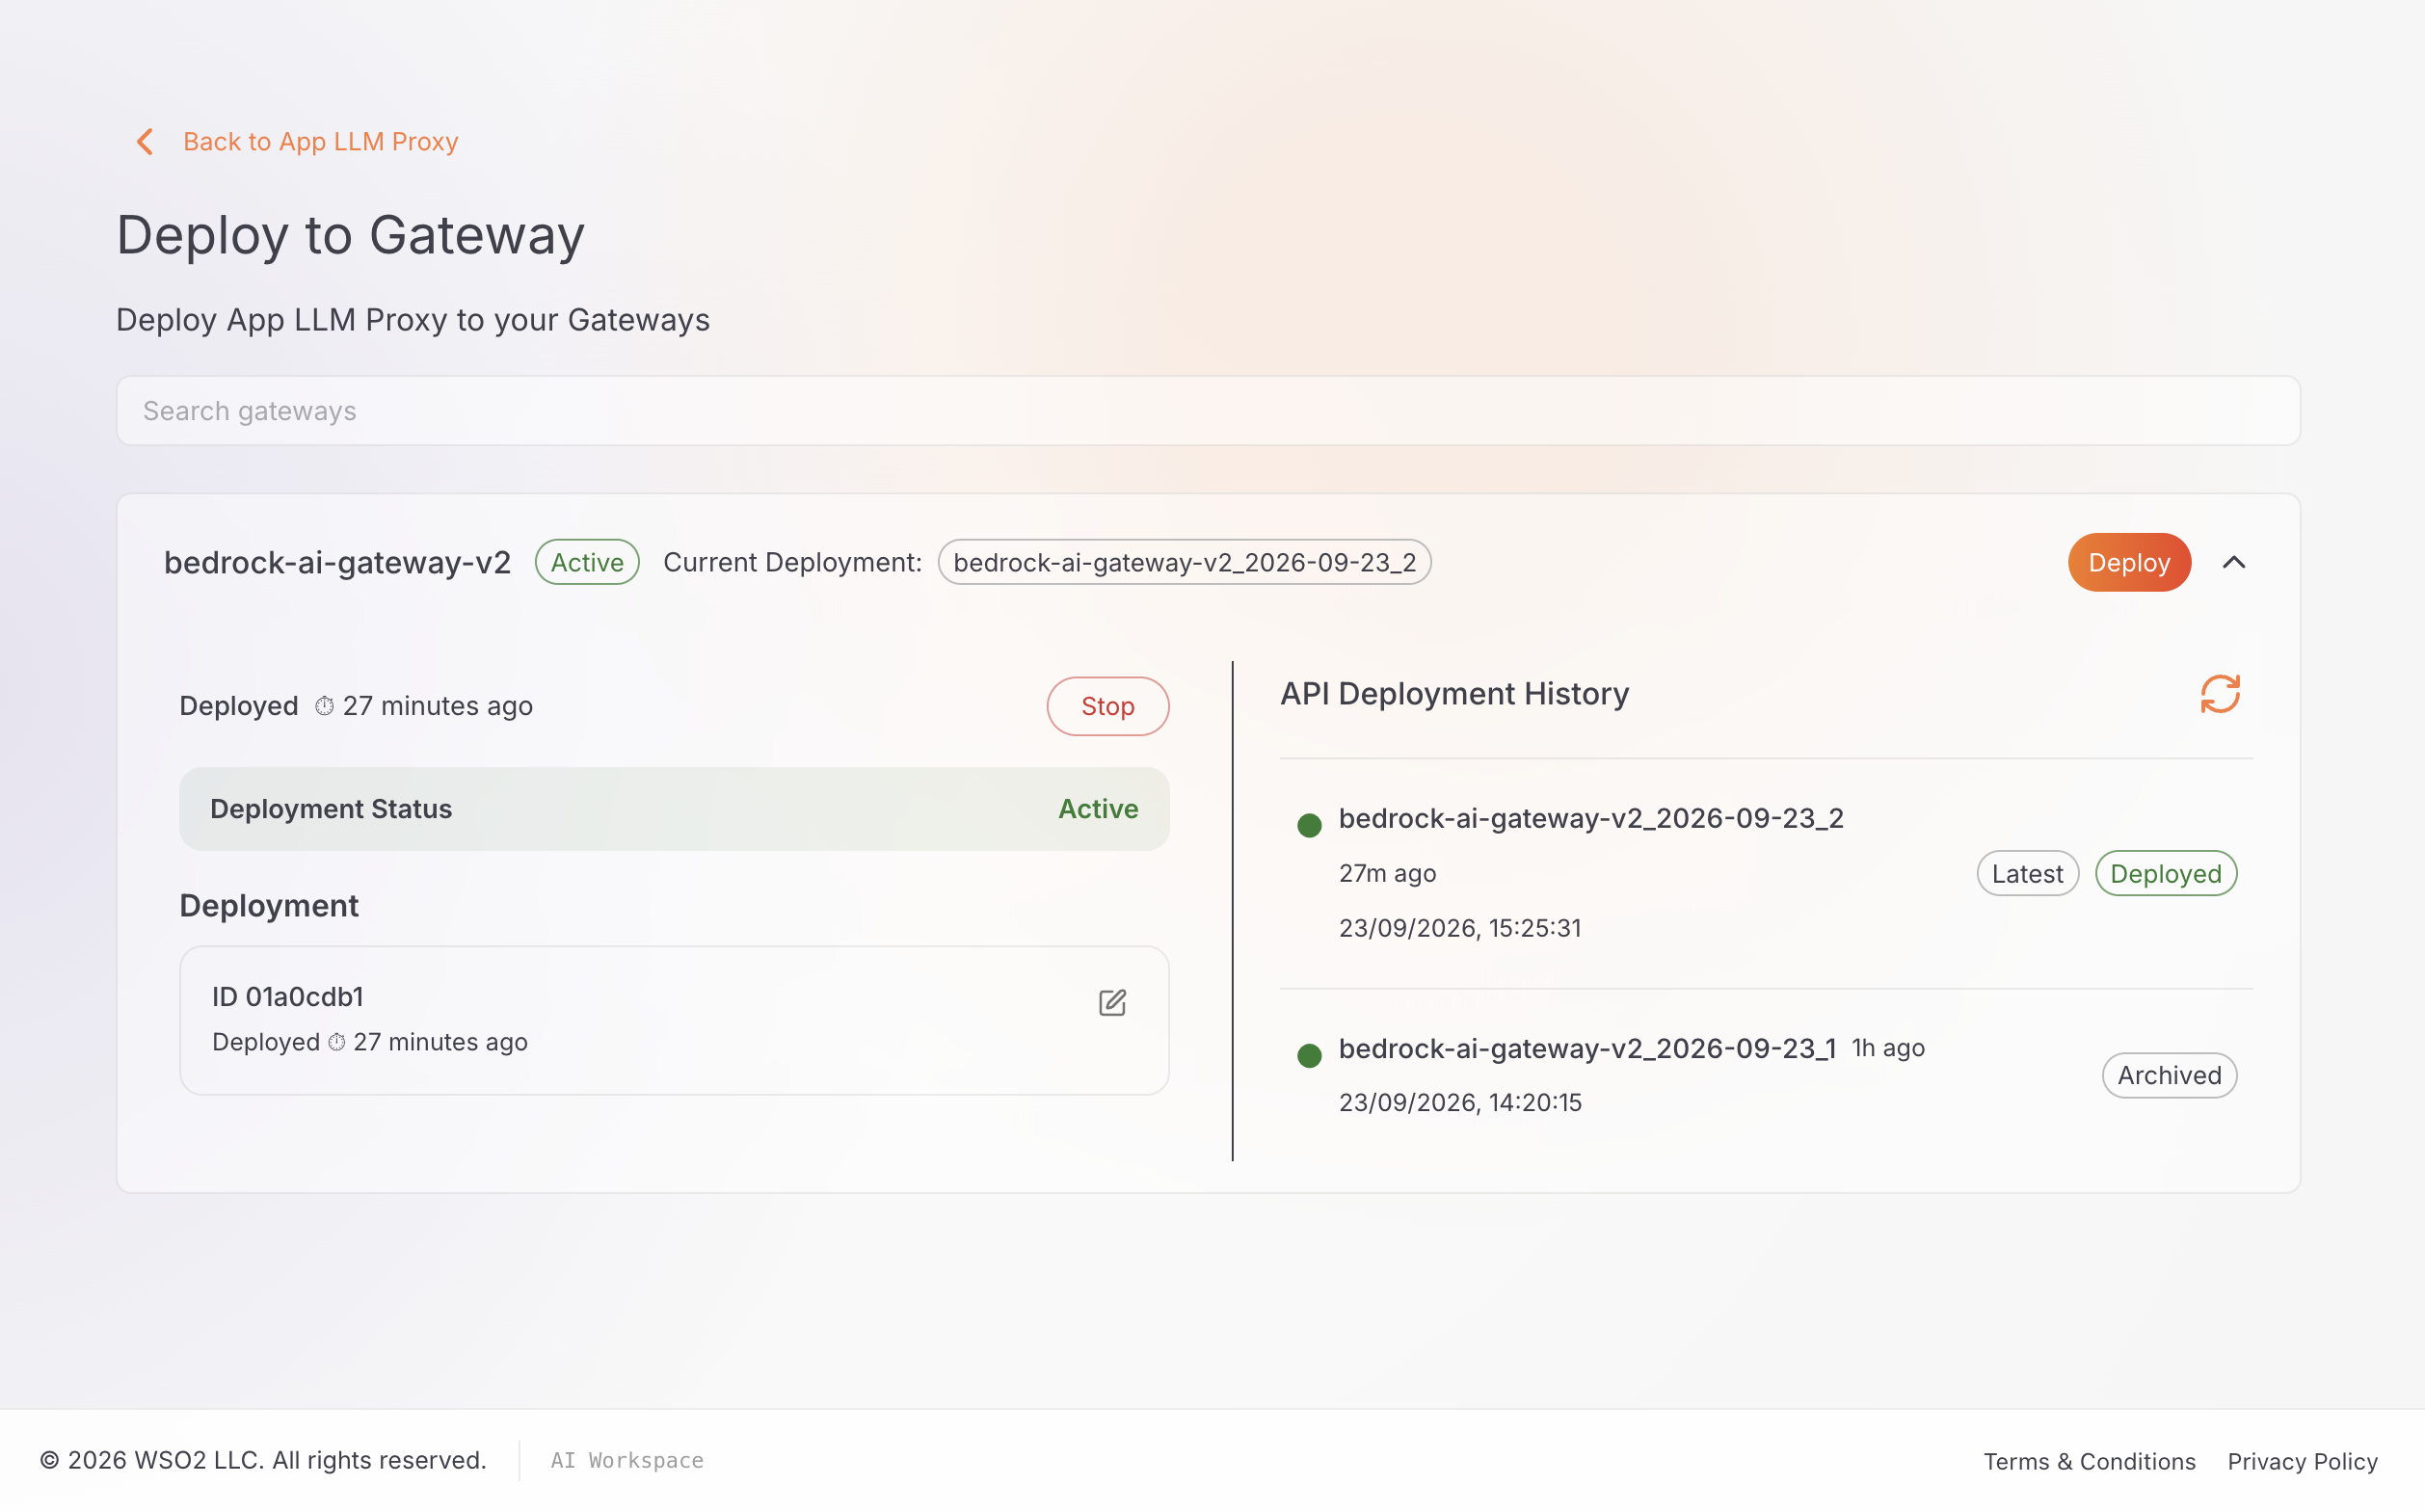Click clock icon in deployment ID card

337,1042
